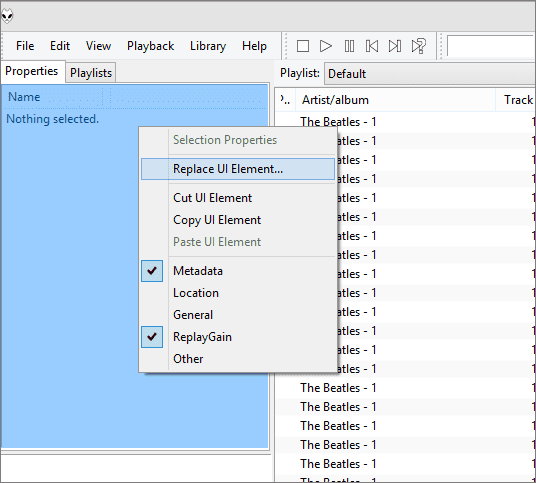Open the Help menu
Screen dimensions: 536x483
coord(254,46)
